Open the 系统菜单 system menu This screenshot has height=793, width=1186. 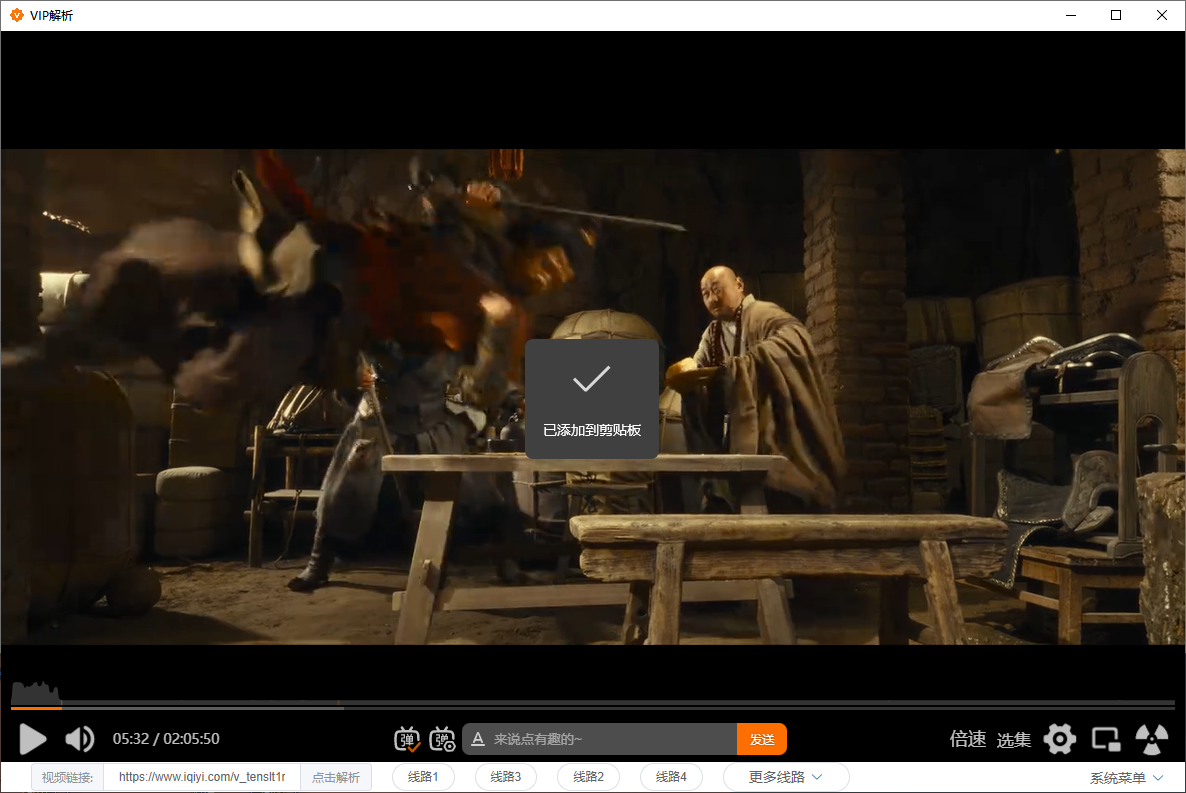point(1126,778)
